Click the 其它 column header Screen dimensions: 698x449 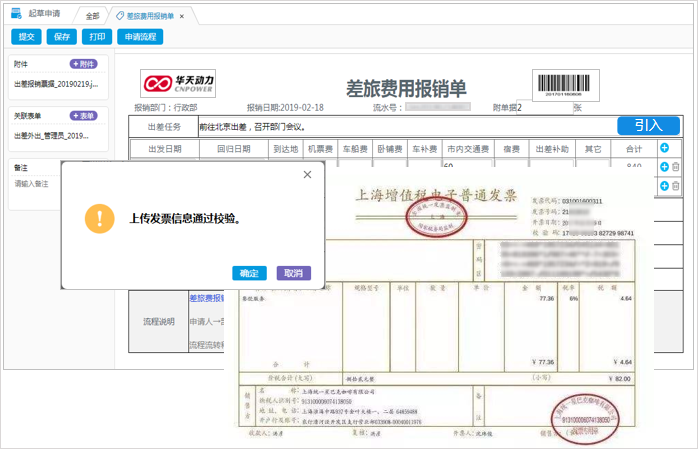coord(593,149)
